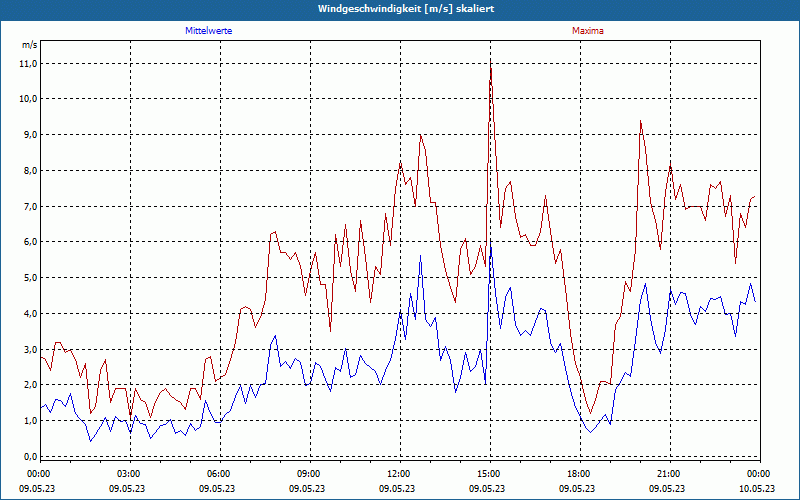Click the red Maxima peak near 20:00
The width and height of the screenshot is (800, 500).
tap(640, 121)
